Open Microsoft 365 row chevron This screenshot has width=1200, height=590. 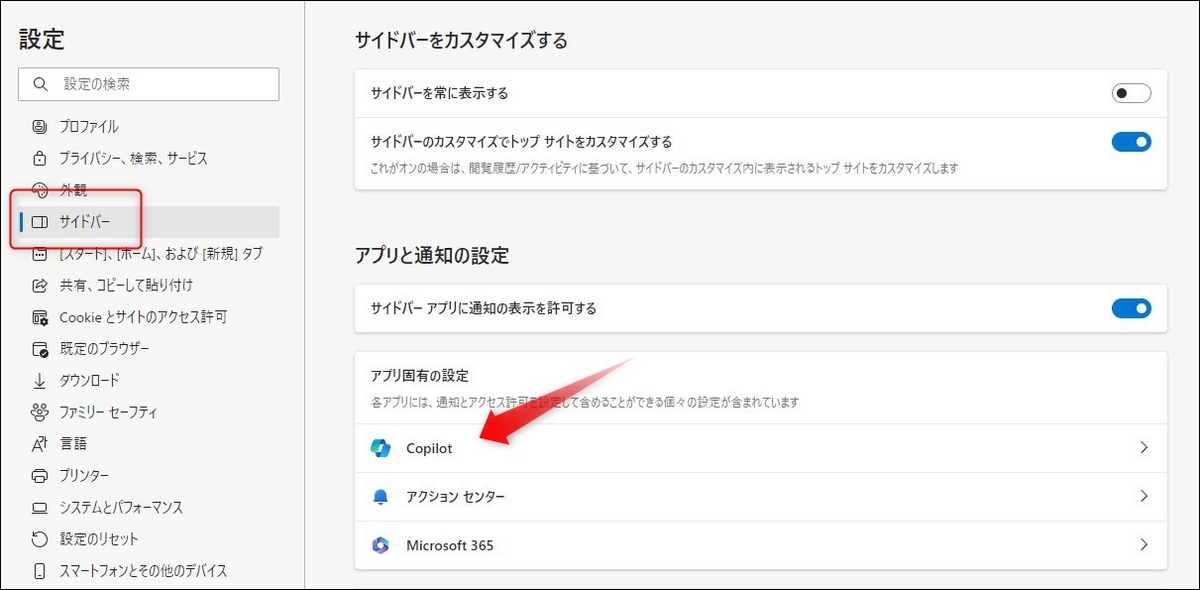1144,545
